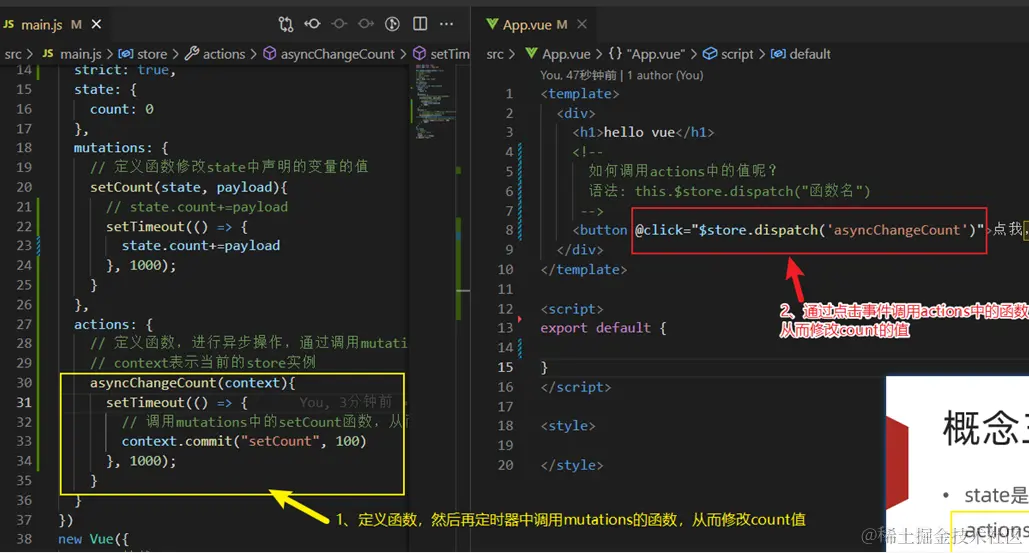Click 'mutations: {' on line 18
The height and width of the screenshot is (553, 1029).
point(121,148)
